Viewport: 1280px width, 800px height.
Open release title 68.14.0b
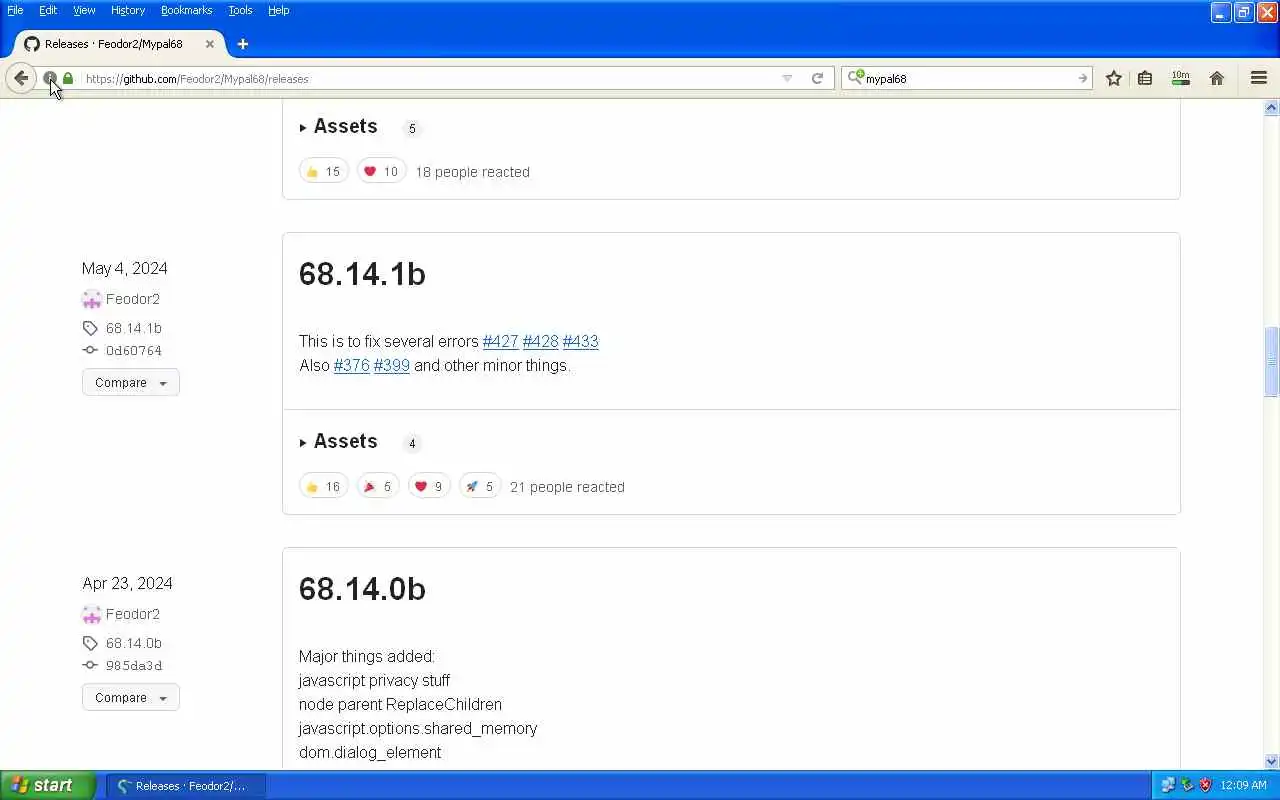362,589
